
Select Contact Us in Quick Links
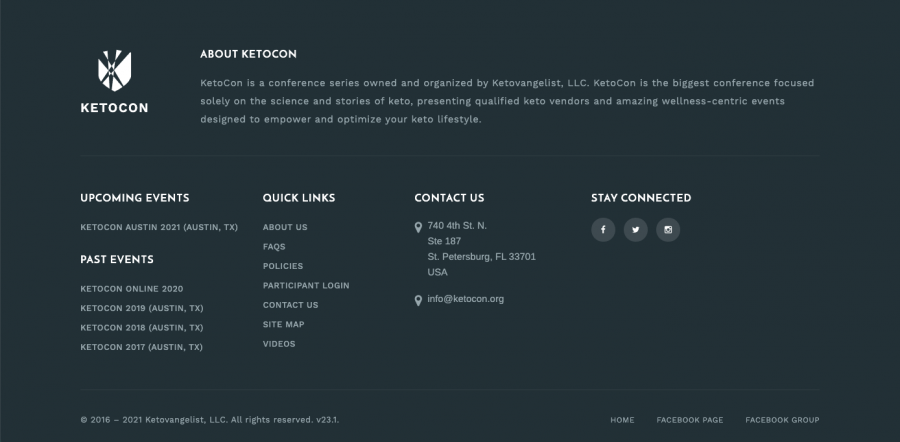coord(290,305)
